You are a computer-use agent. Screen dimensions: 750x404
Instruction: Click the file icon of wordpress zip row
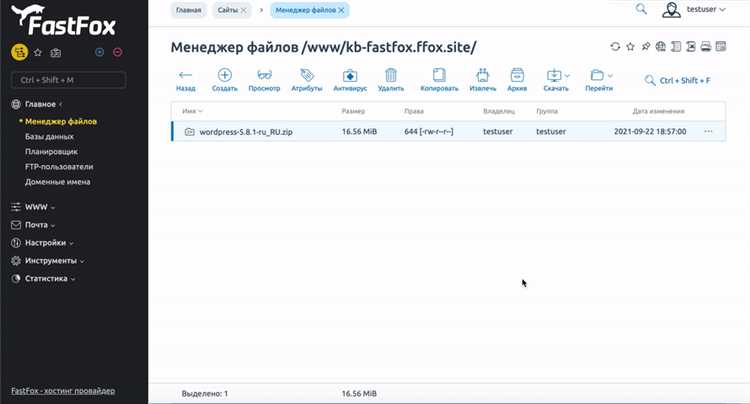[x=189, y=132]
